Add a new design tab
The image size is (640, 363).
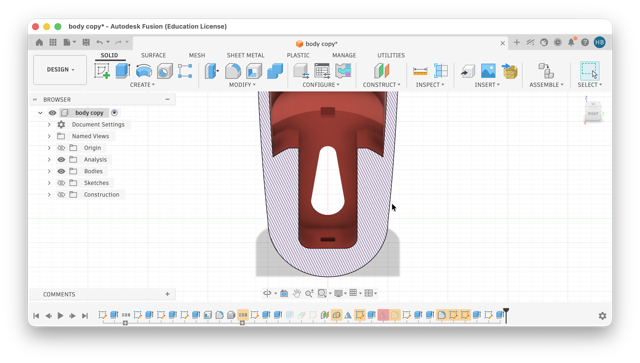point(516,42)
